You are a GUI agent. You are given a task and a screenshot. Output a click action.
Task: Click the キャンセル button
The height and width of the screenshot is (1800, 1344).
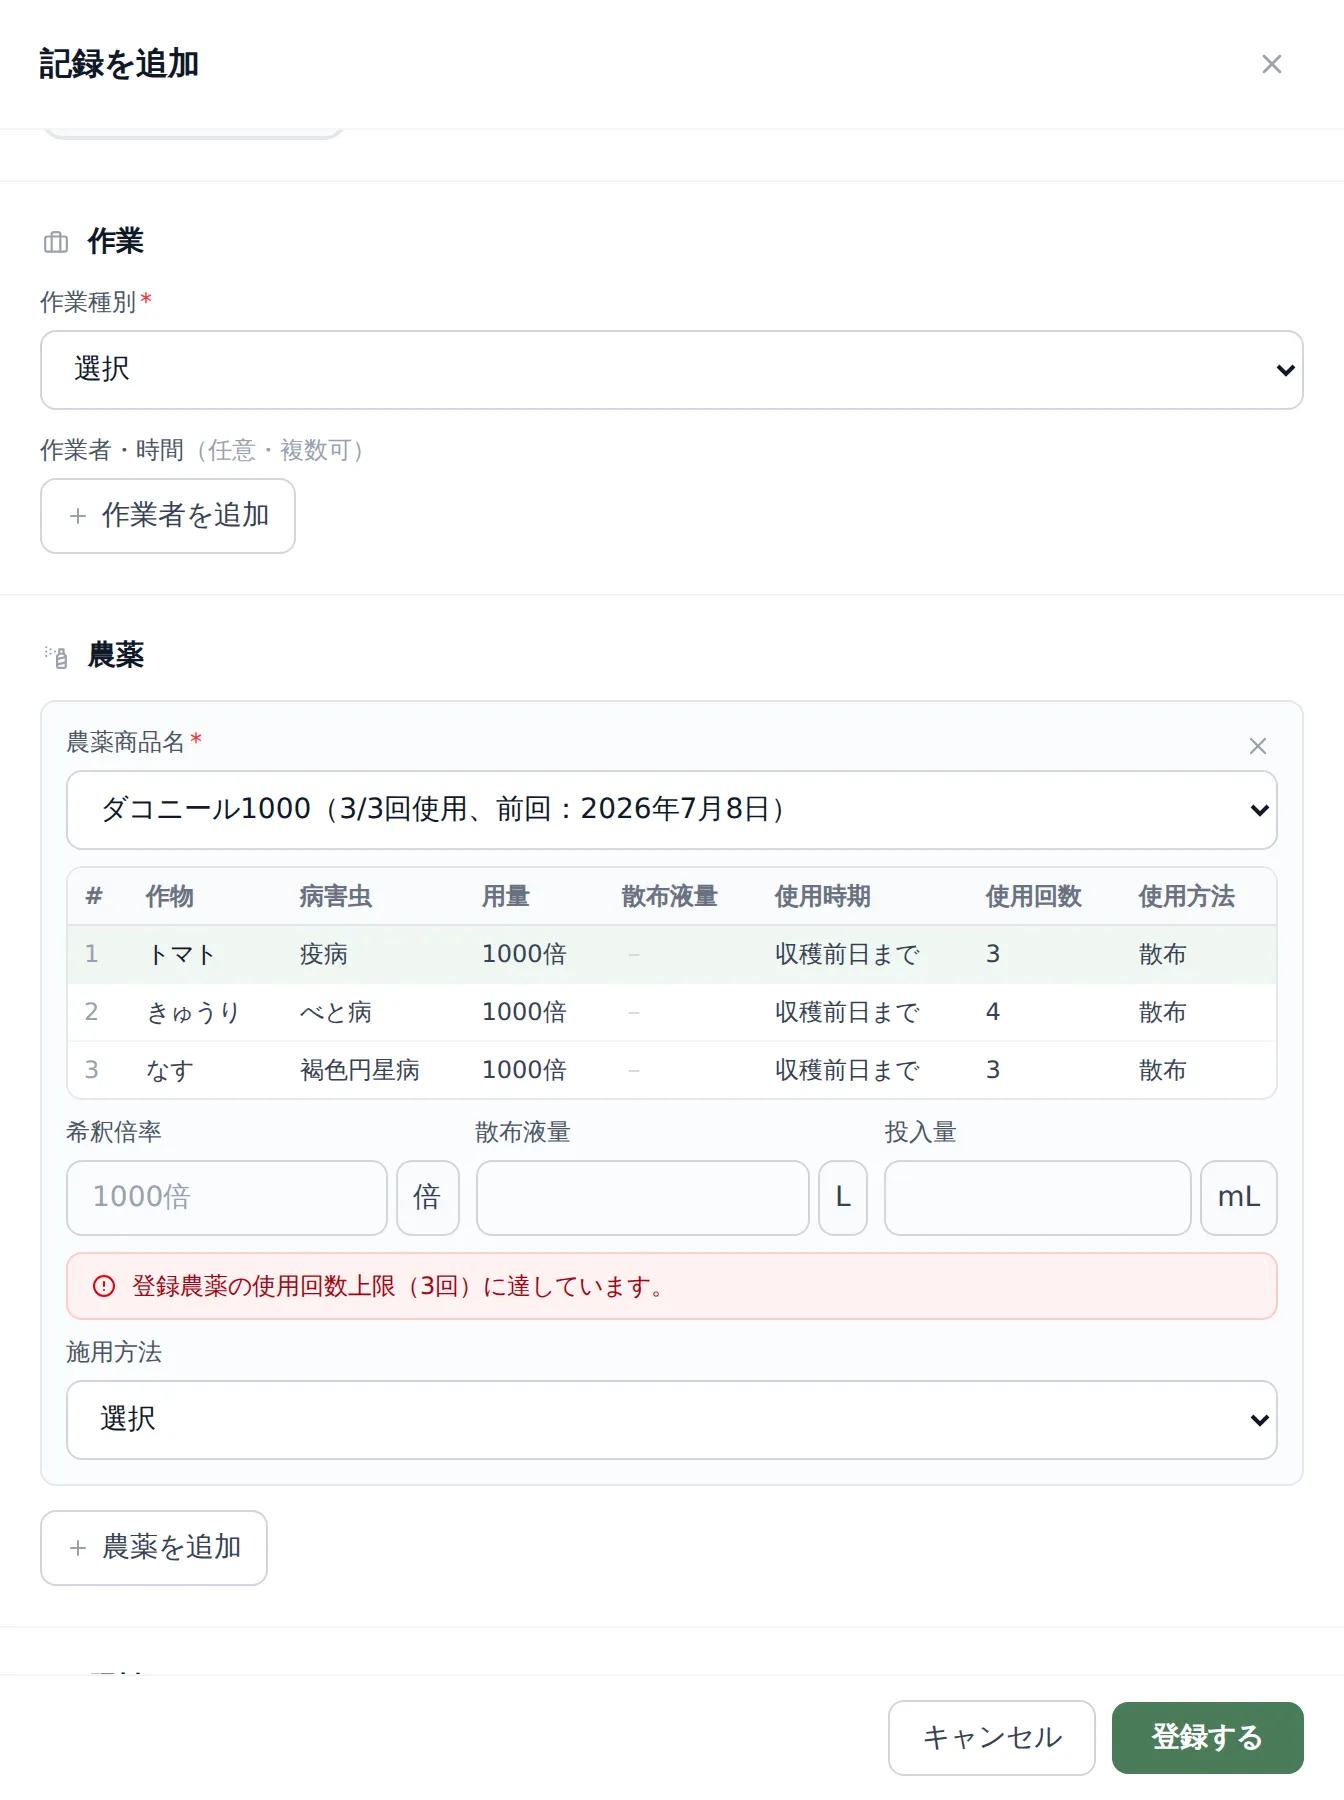click(992, 1738)
